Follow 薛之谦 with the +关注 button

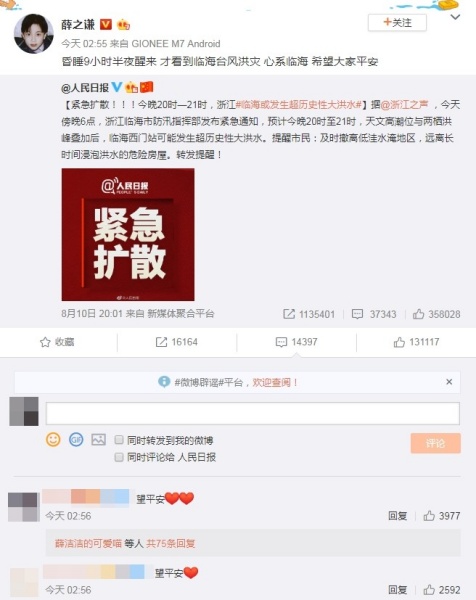coord(397,23)
